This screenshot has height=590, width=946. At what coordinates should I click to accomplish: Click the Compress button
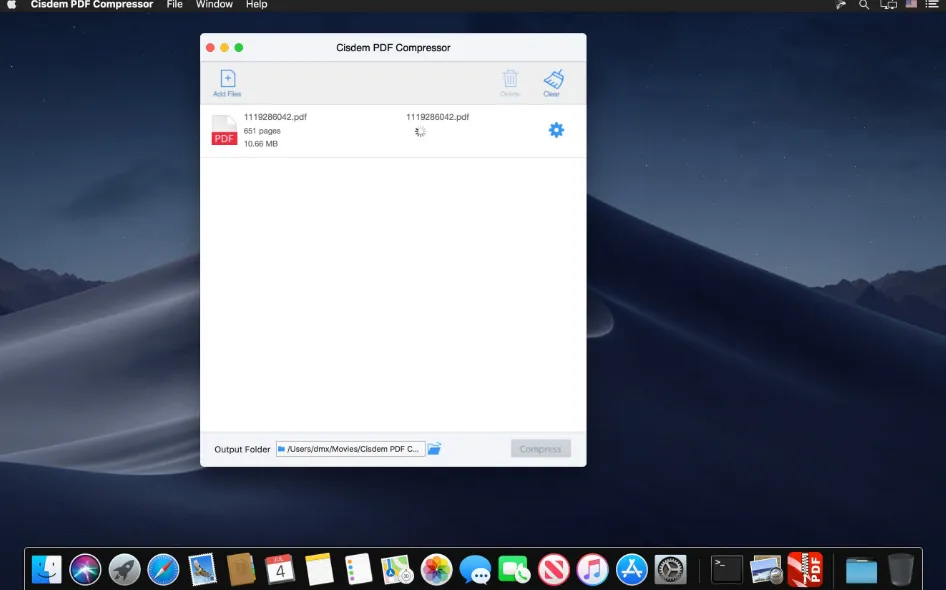click(x=541, y=449)
